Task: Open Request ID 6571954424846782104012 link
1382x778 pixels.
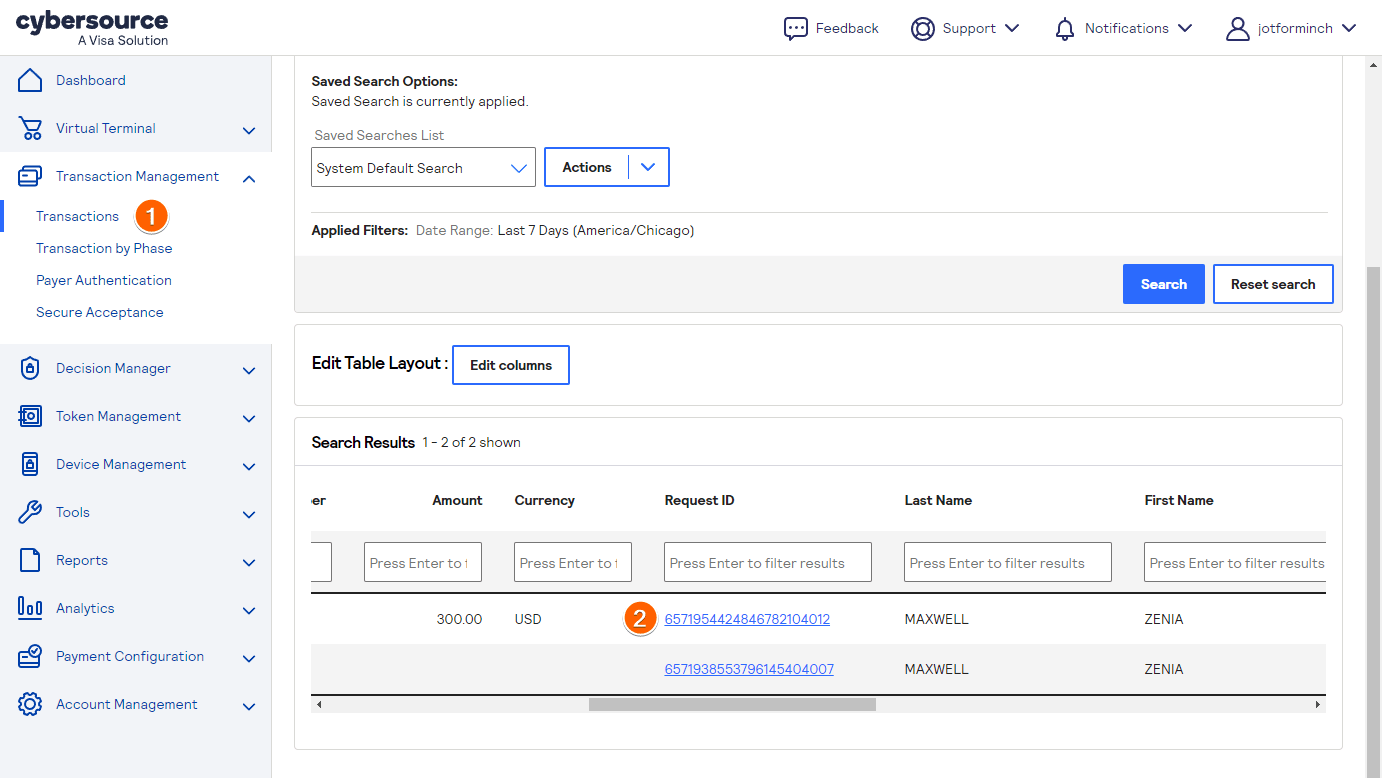Action: pos(747,619)
